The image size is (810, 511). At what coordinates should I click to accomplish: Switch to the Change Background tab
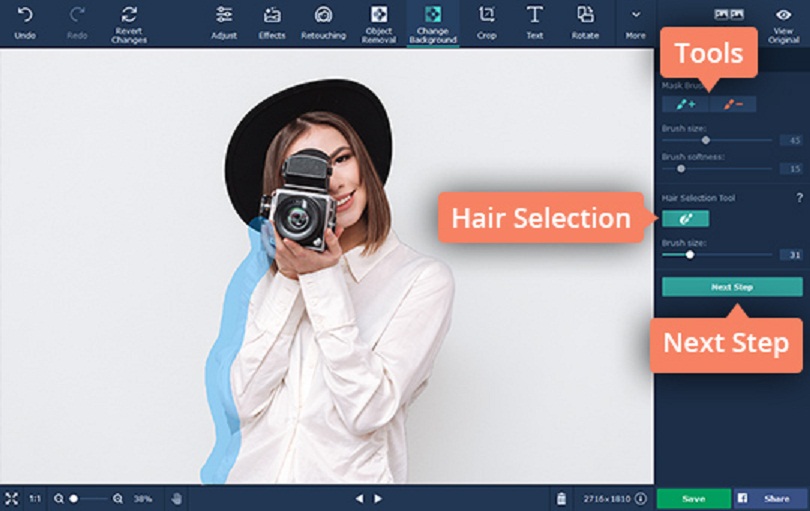pyautogui.click(x=432, y=16)
